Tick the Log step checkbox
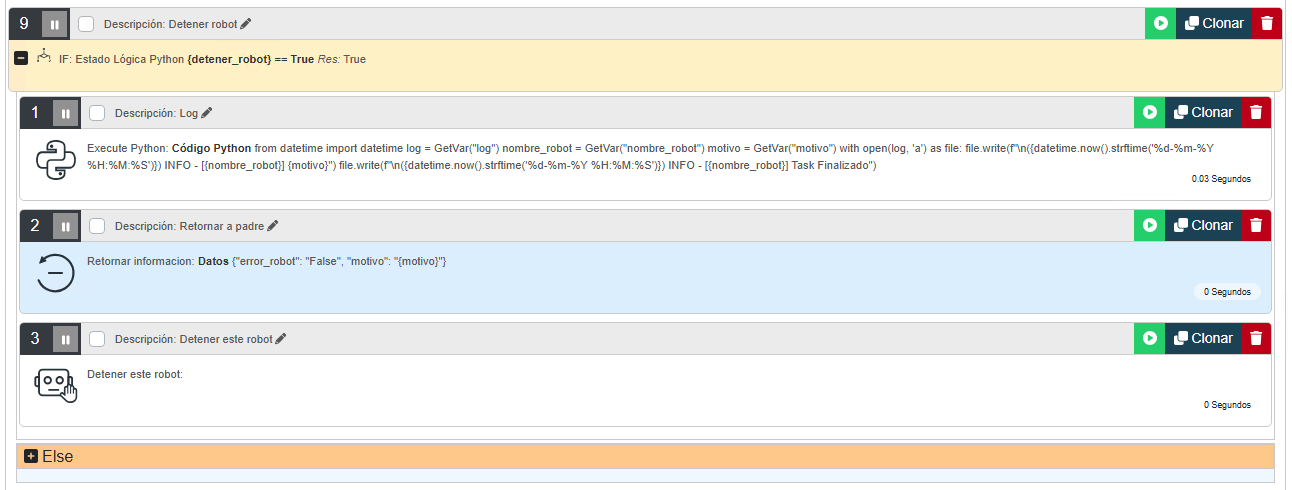 pyautogui.click(x=97, y=113)
